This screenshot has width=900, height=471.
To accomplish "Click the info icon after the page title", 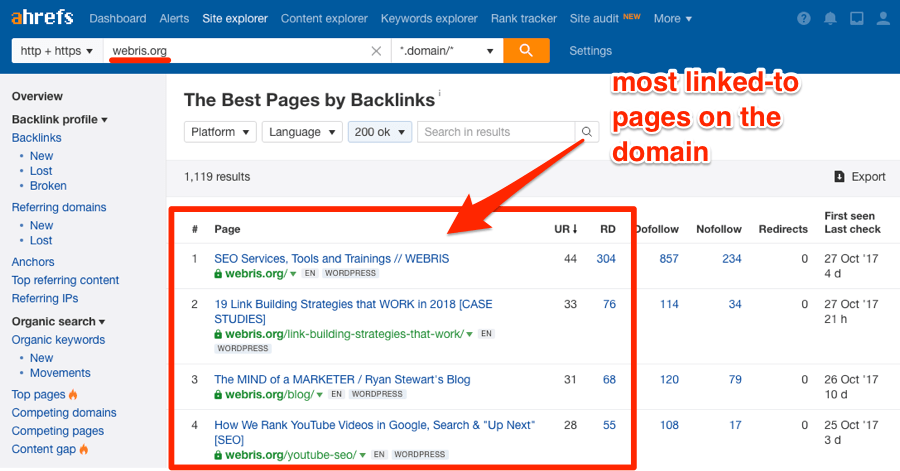I will coord(440,92).
